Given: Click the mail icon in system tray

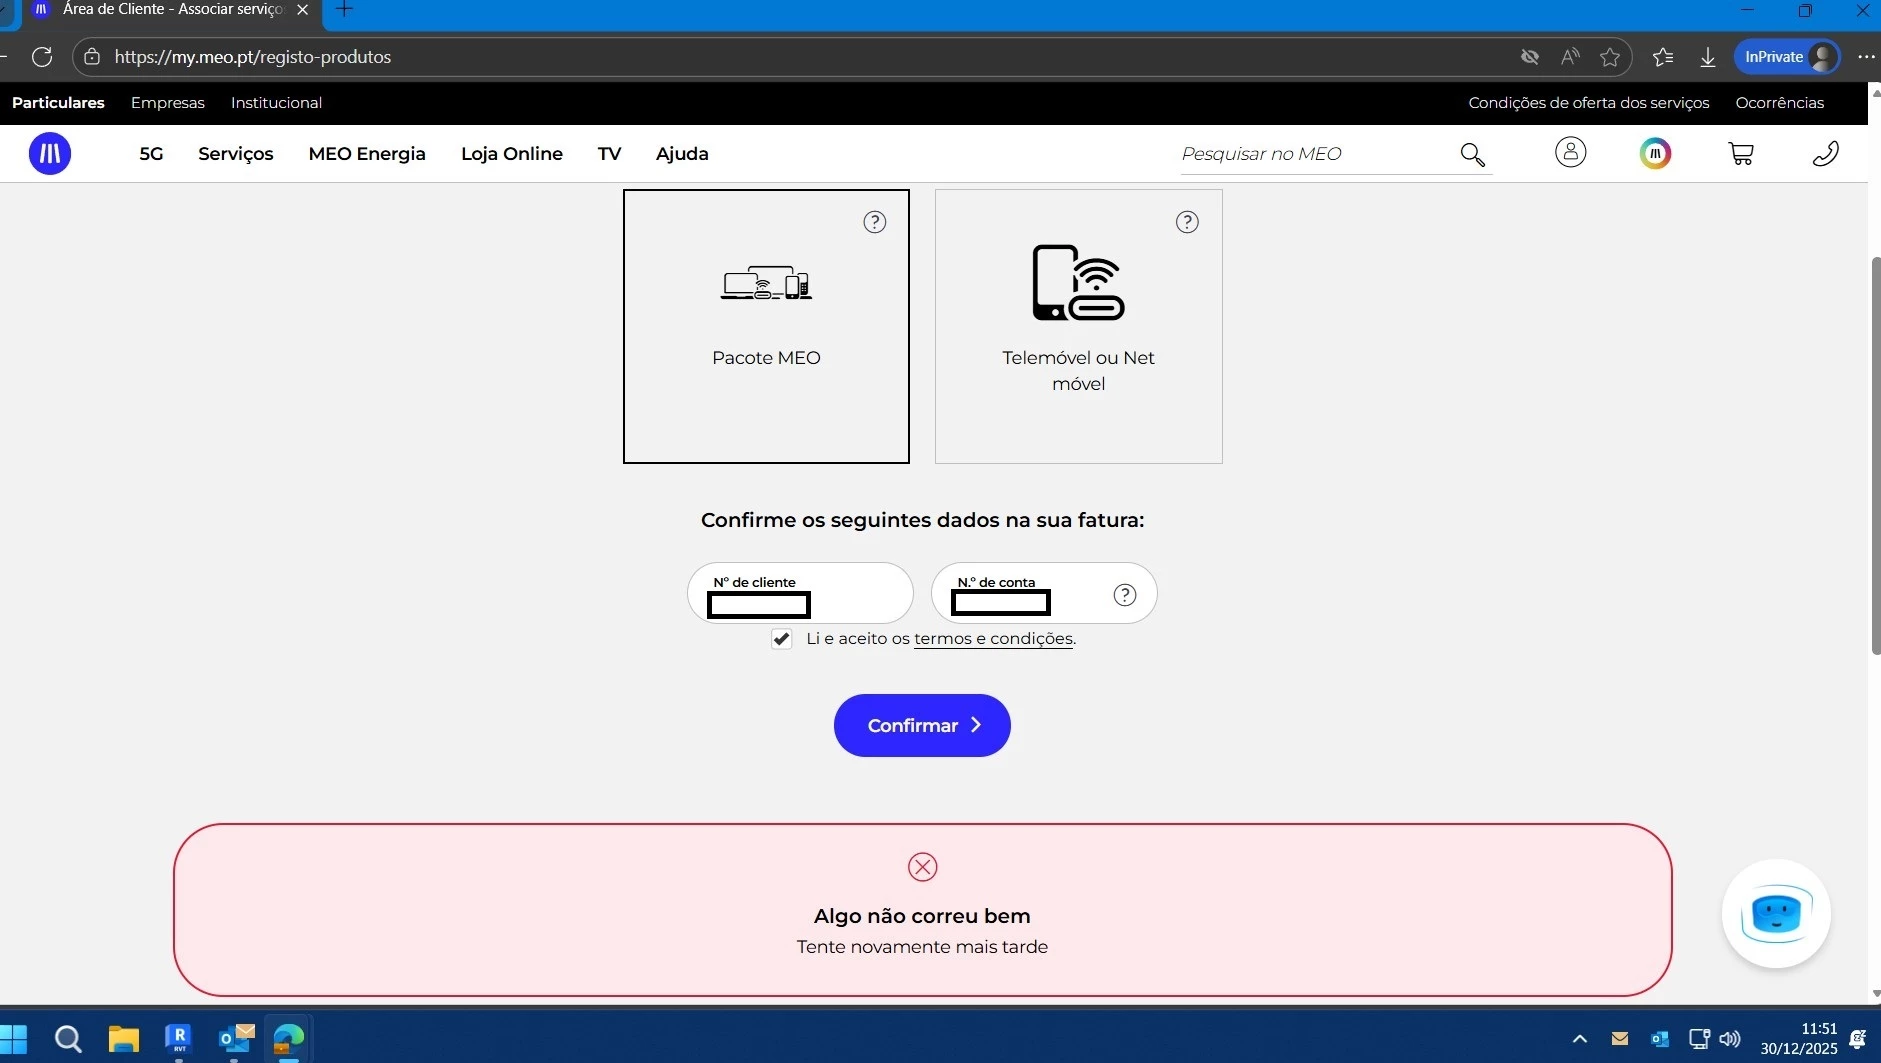Looking at the screenshot, I should (1620, 1039).
